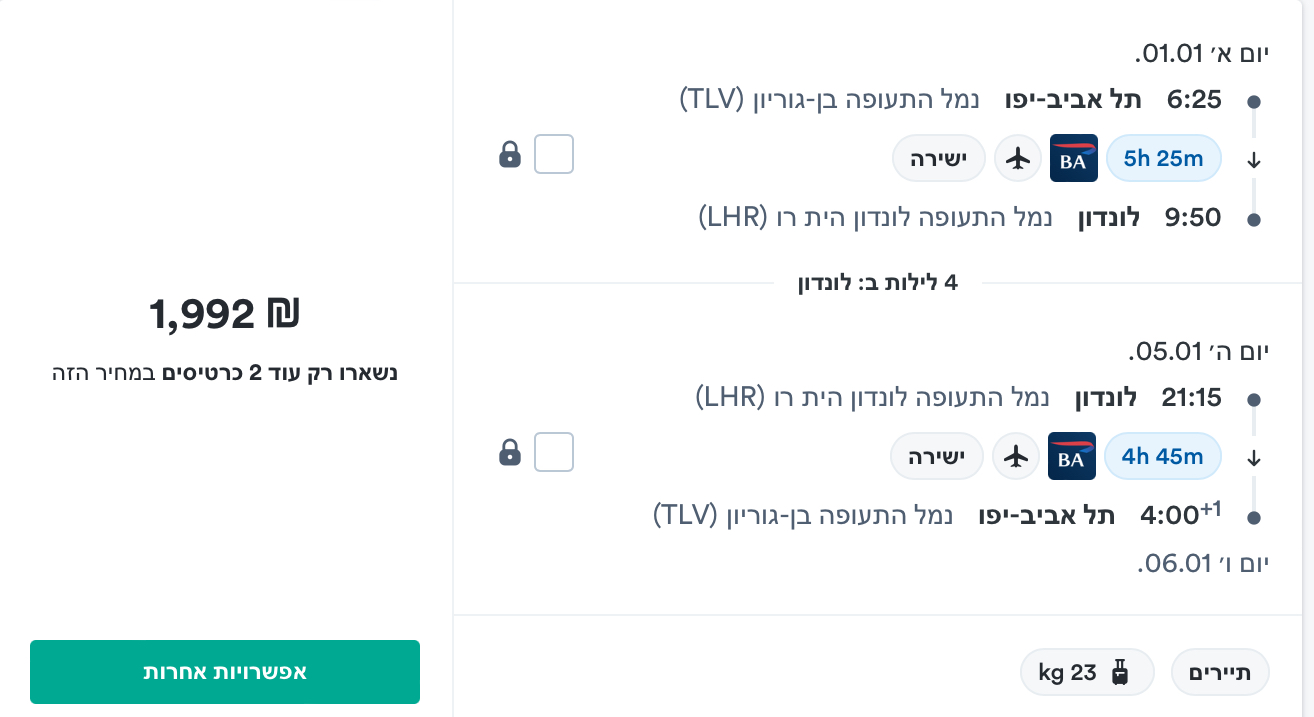Image resolution: width=1314 pixels, height=717 pixels.
Task: Click the lock icon beside outbound flight
Action: tap(510, 154)
